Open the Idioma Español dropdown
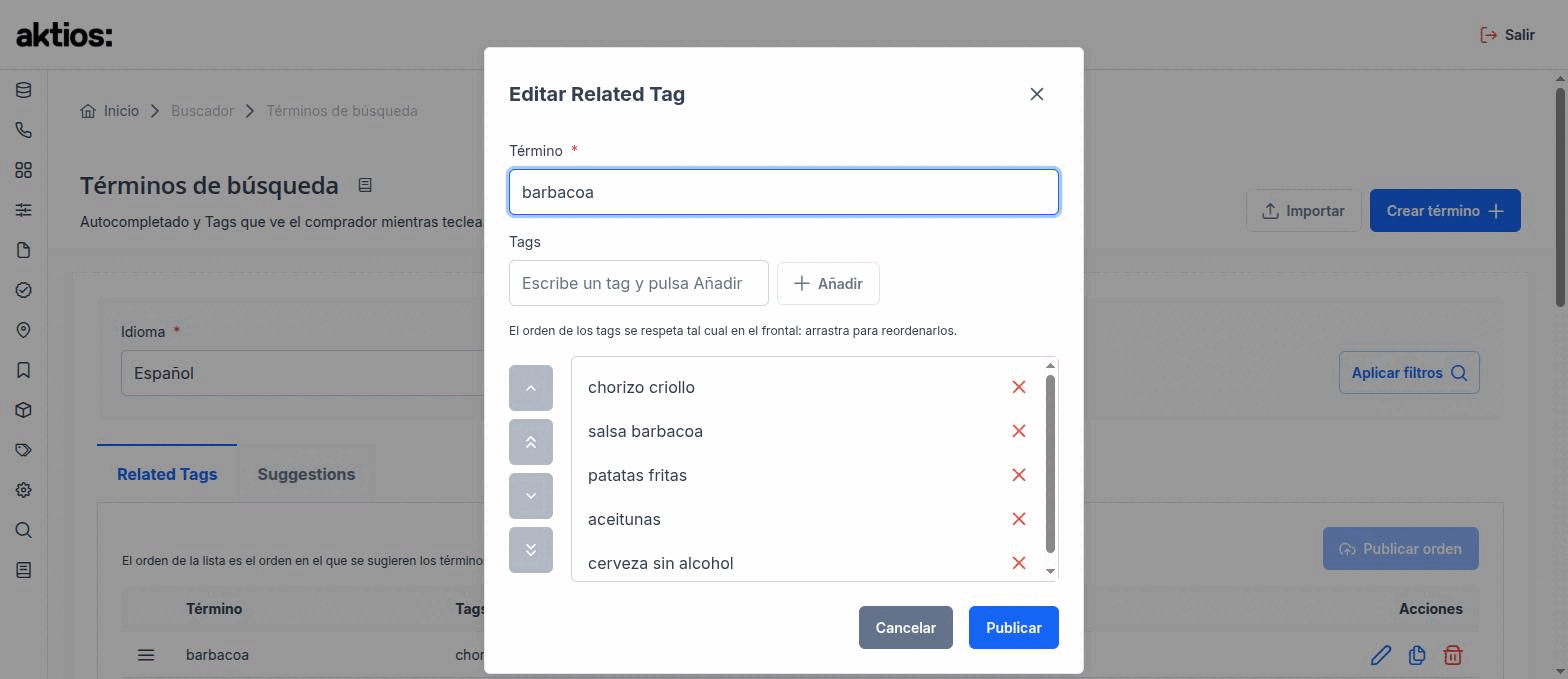This screenshot has width=1568, height=679. click(302, 373)
